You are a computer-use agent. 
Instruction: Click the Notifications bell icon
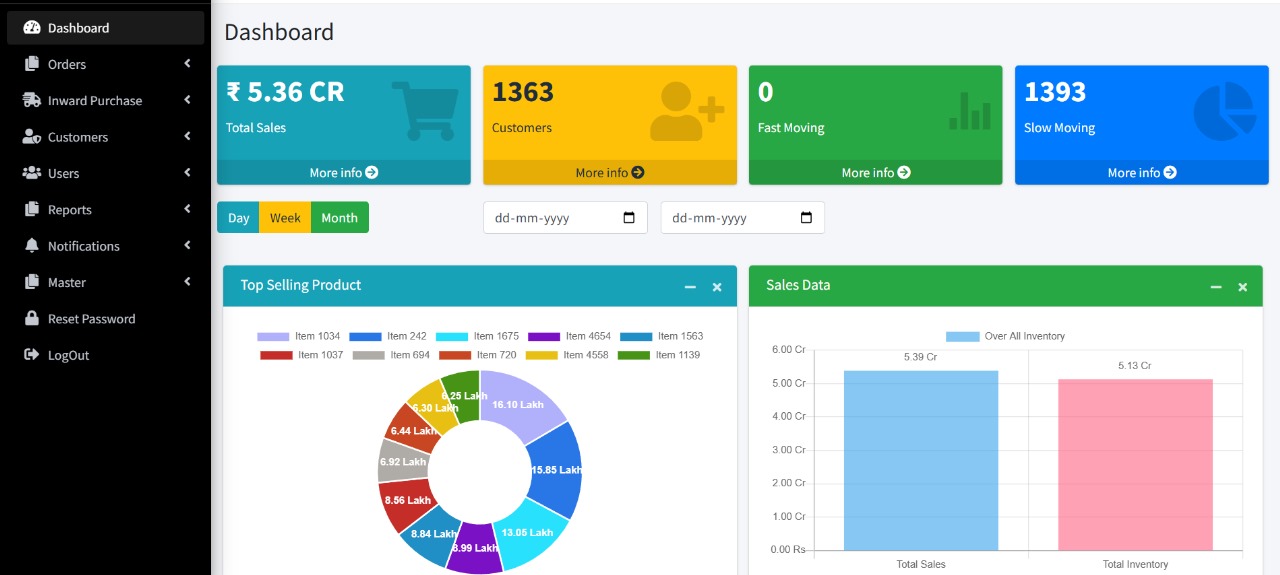(x=32, y=246)
